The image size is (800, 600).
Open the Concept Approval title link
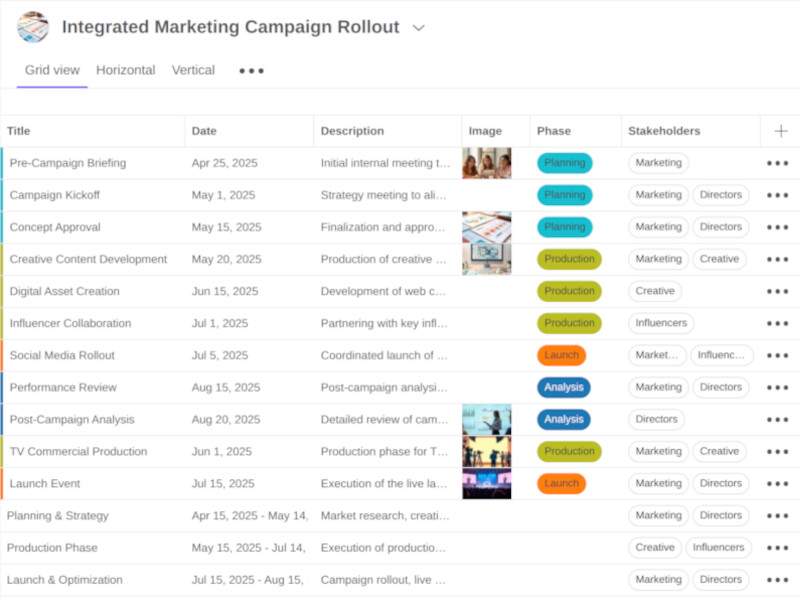tap(55, 227)
